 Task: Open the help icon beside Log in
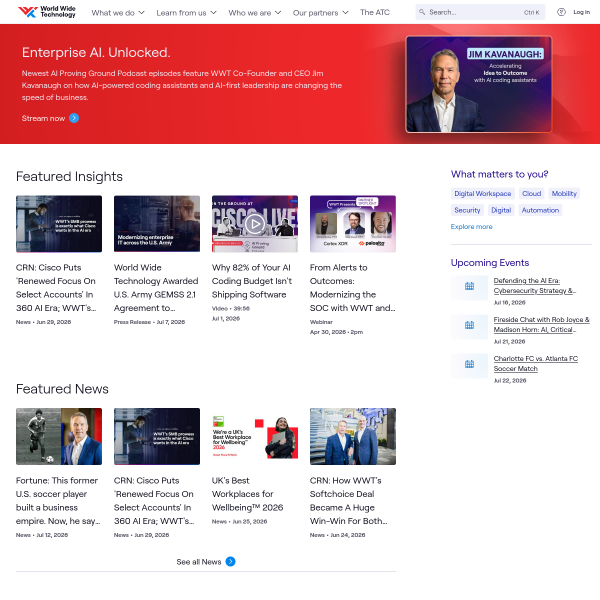point(561,12)
